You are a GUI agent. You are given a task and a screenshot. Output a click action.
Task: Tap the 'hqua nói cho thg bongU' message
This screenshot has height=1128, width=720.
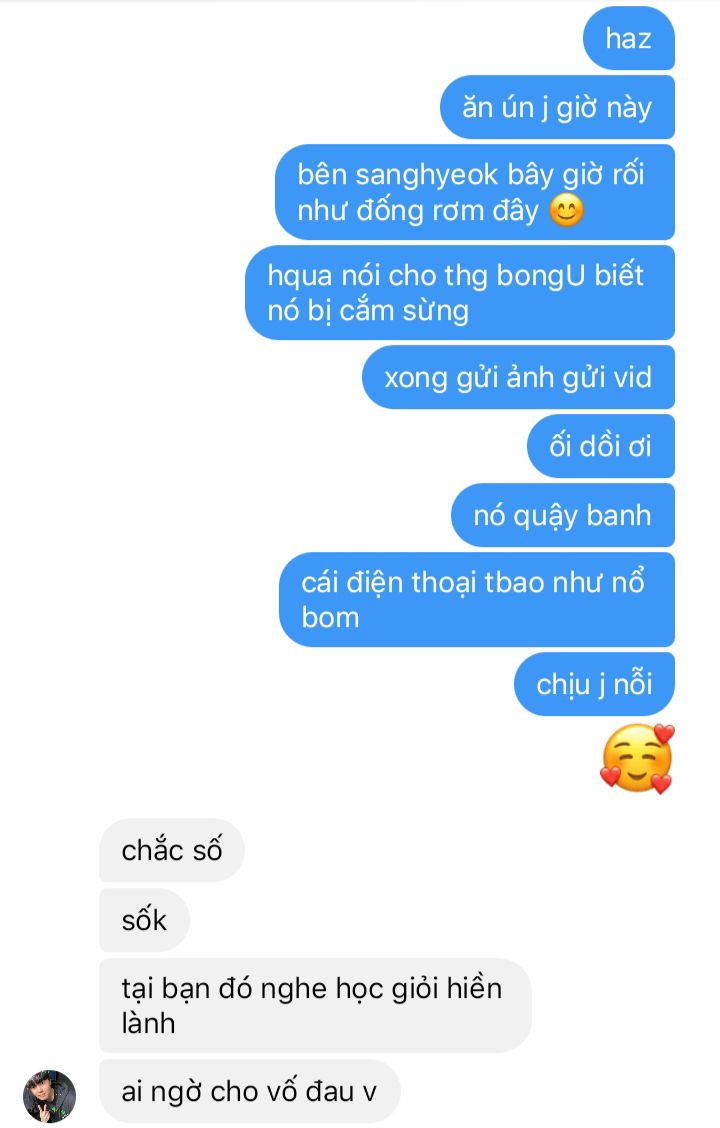(x=460, y=293)
